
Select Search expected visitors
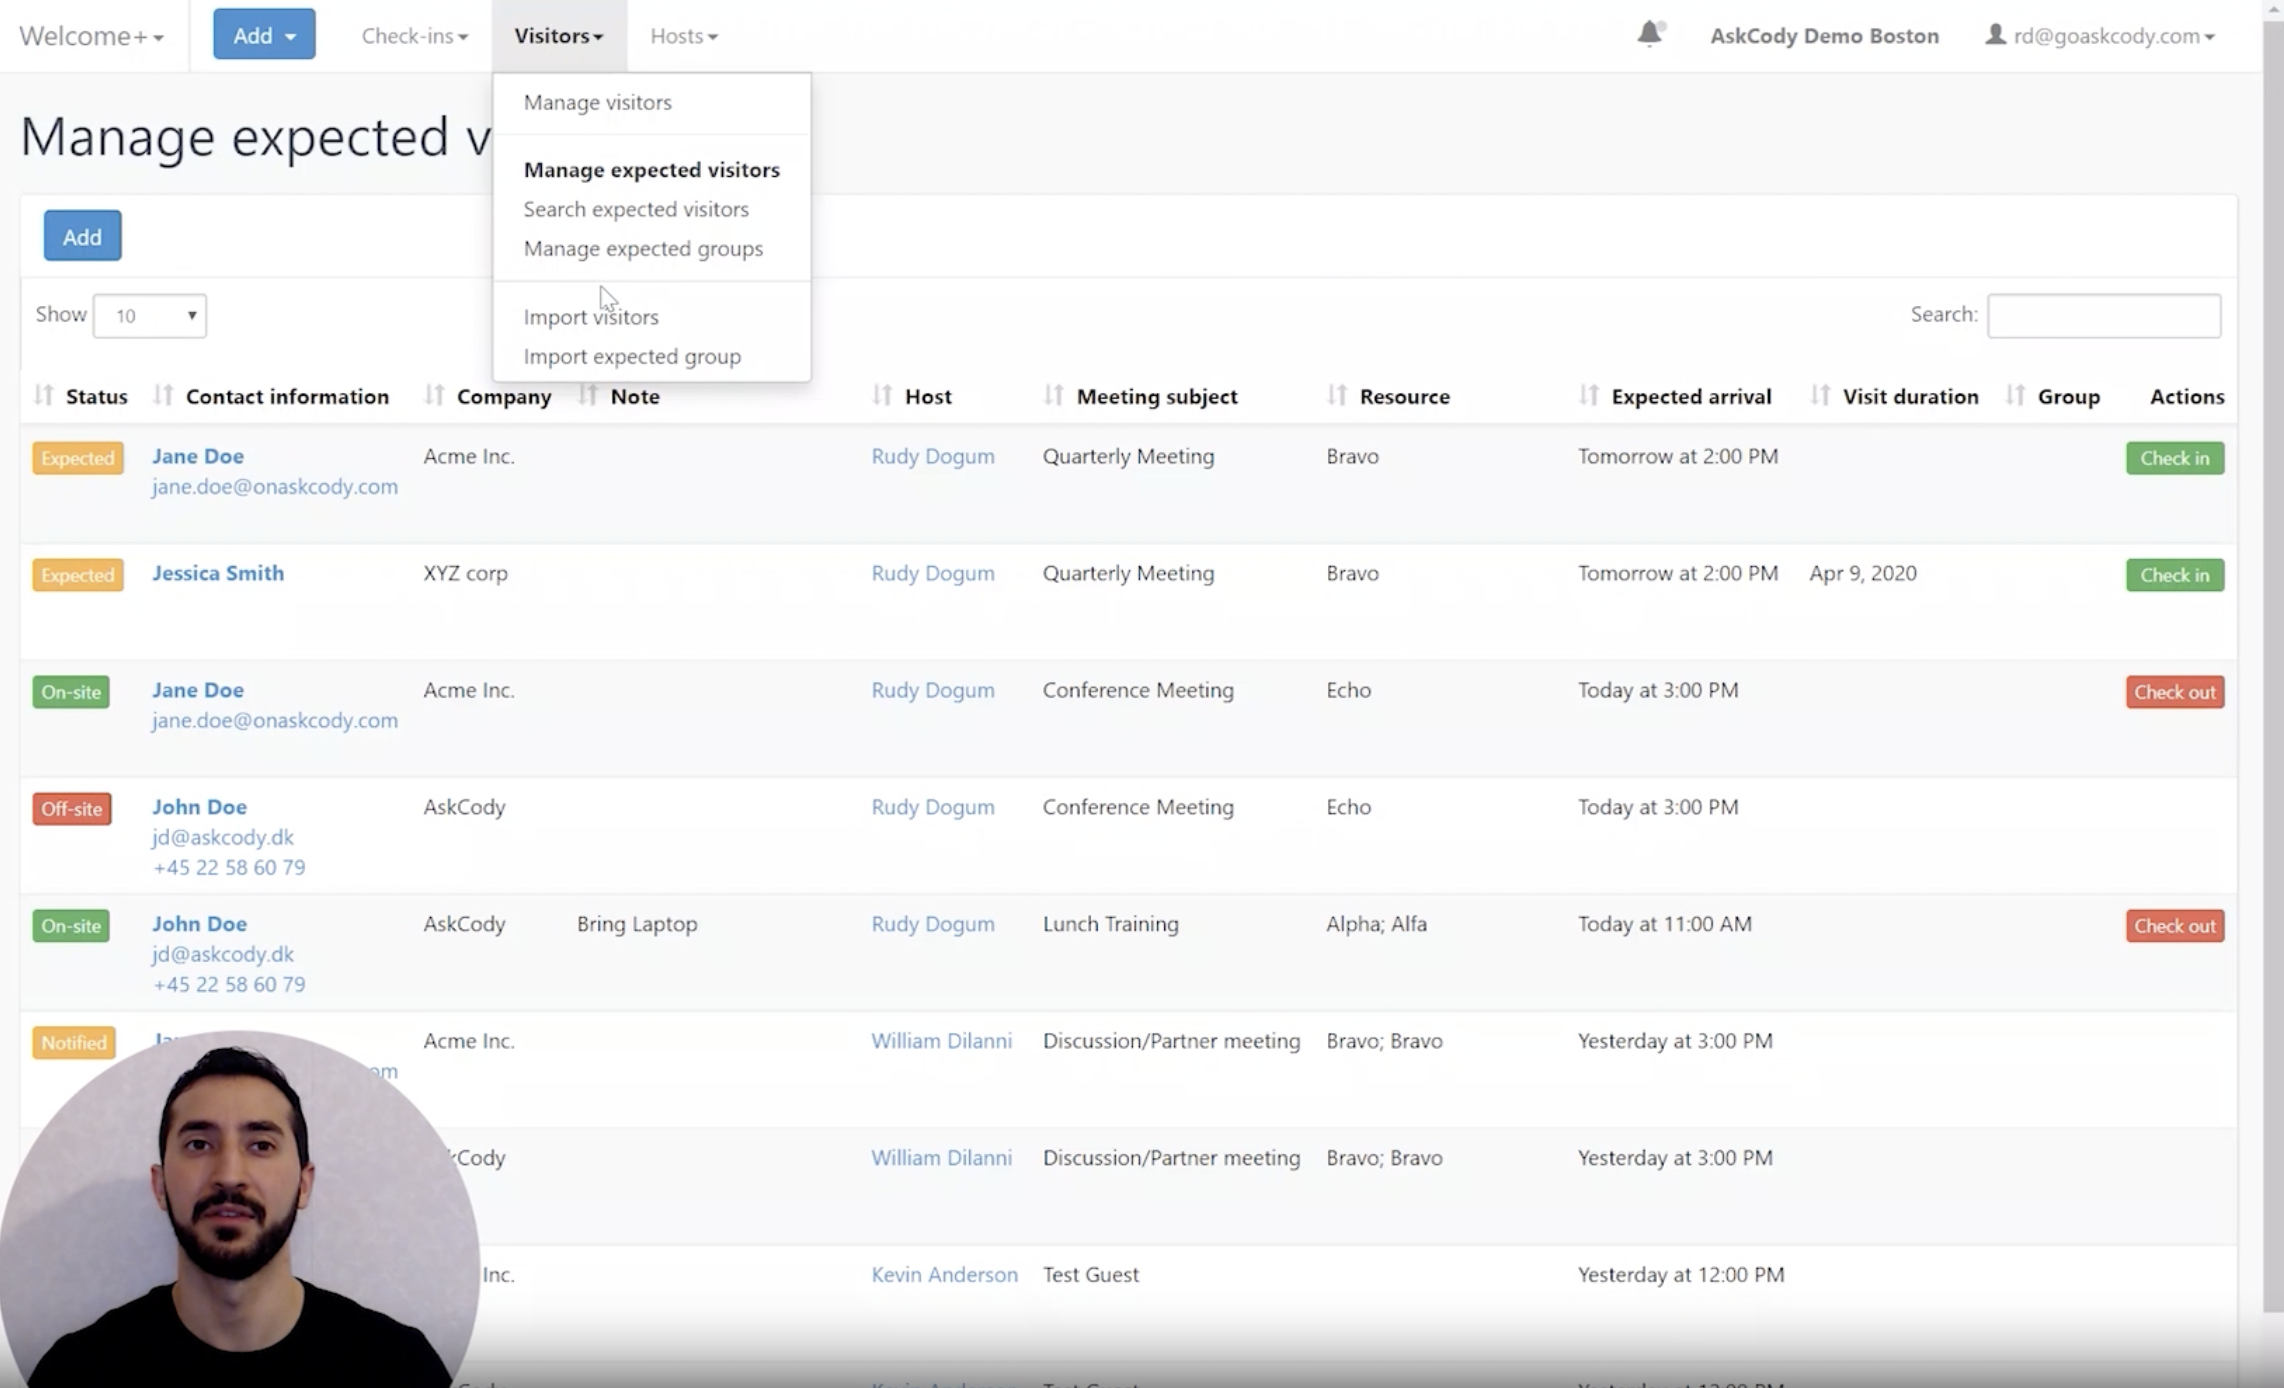pyautogui.click(x=636, y=209)
